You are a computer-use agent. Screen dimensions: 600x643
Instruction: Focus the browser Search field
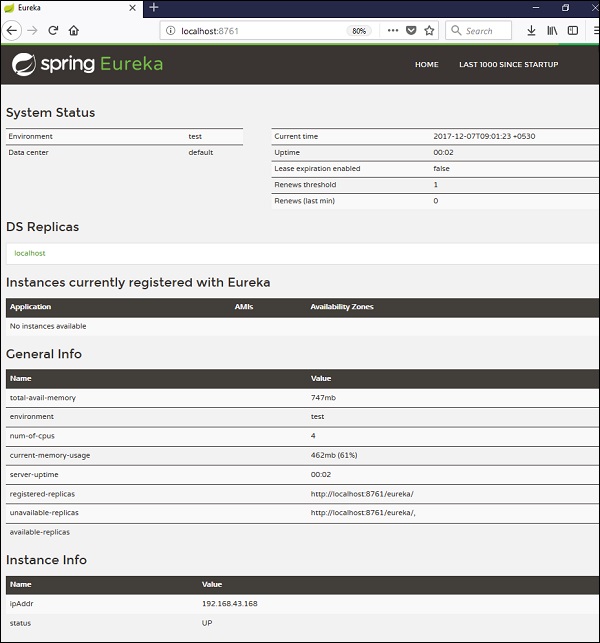click(478, 31)
